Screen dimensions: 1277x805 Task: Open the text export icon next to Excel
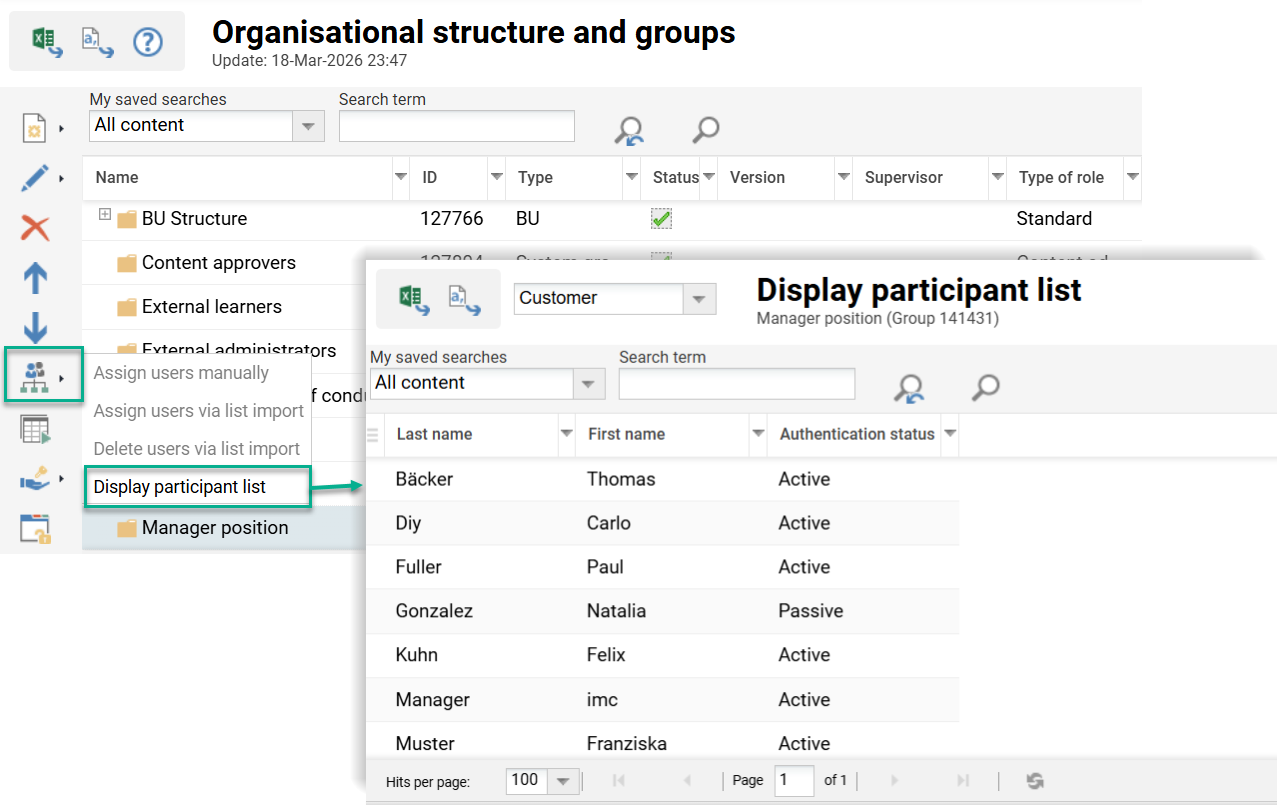pyautogui.click(x=93, y=40)
